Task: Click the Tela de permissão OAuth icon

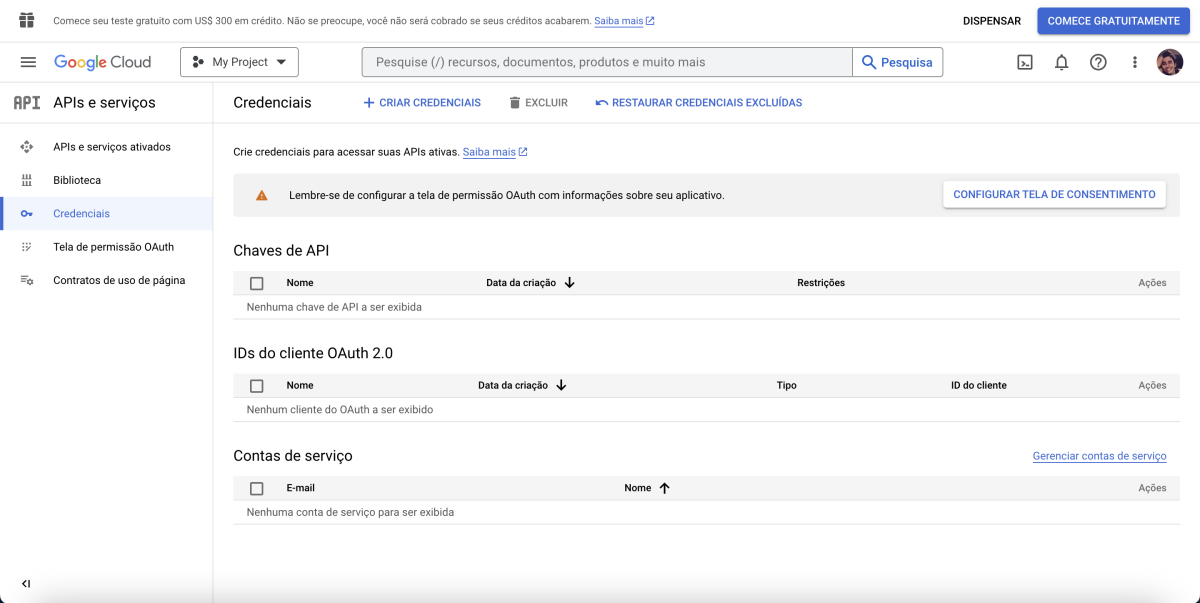Action: pyautogui.click(x=27, y=247)
